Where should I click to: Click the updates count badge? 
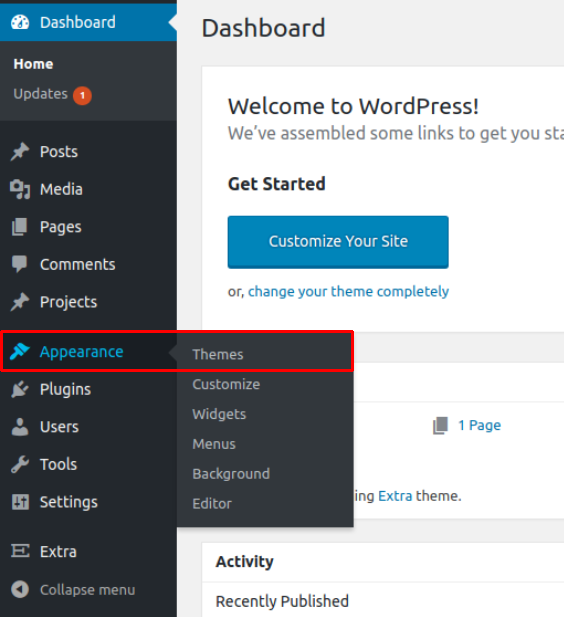tap(82, 96)
